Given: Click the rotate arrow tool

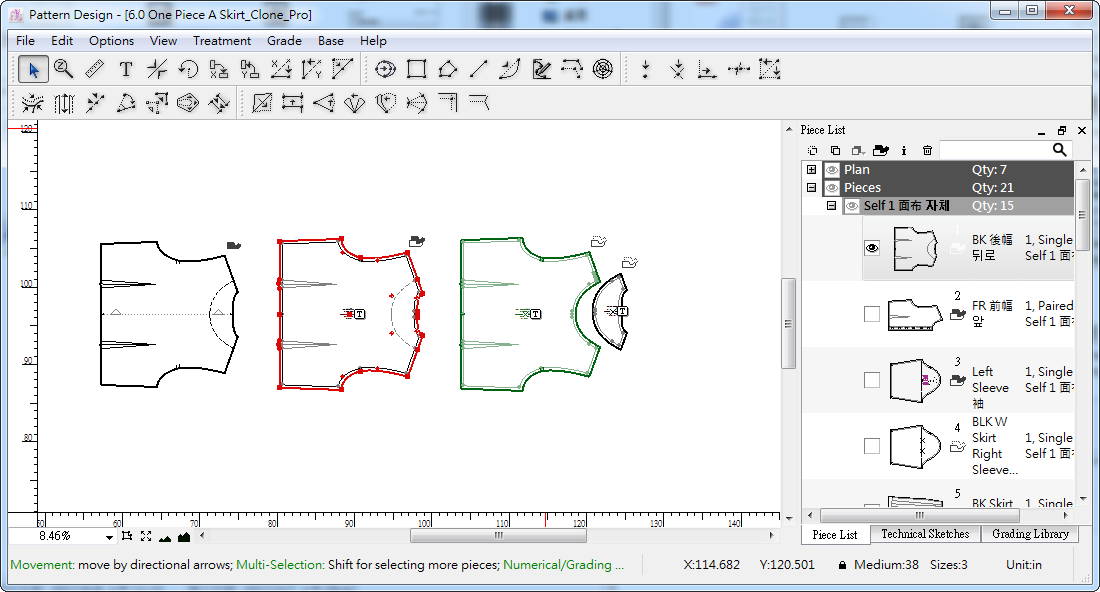Looking at the screenshot, I should [188, 69].
